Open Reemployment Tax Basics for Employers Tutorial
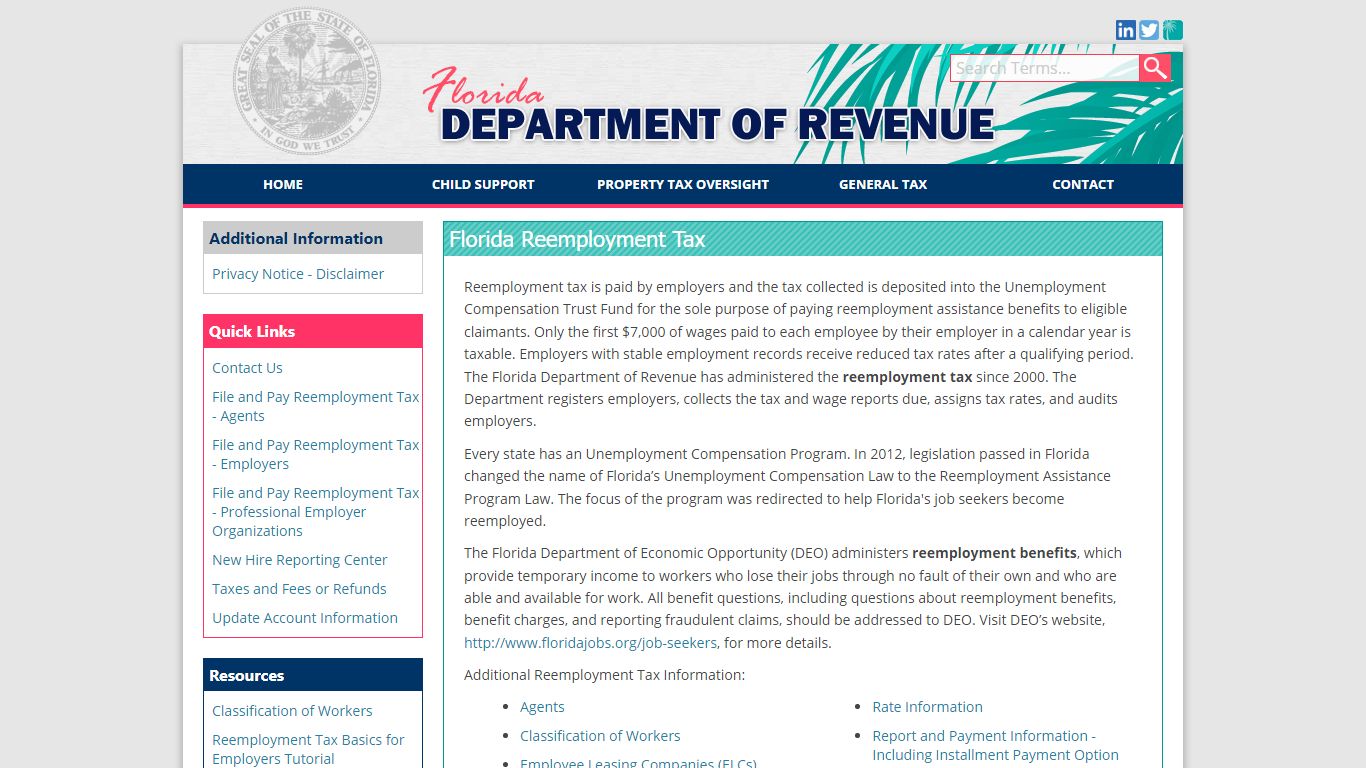This screenshot has height=768, width=1366. (308, 749)
